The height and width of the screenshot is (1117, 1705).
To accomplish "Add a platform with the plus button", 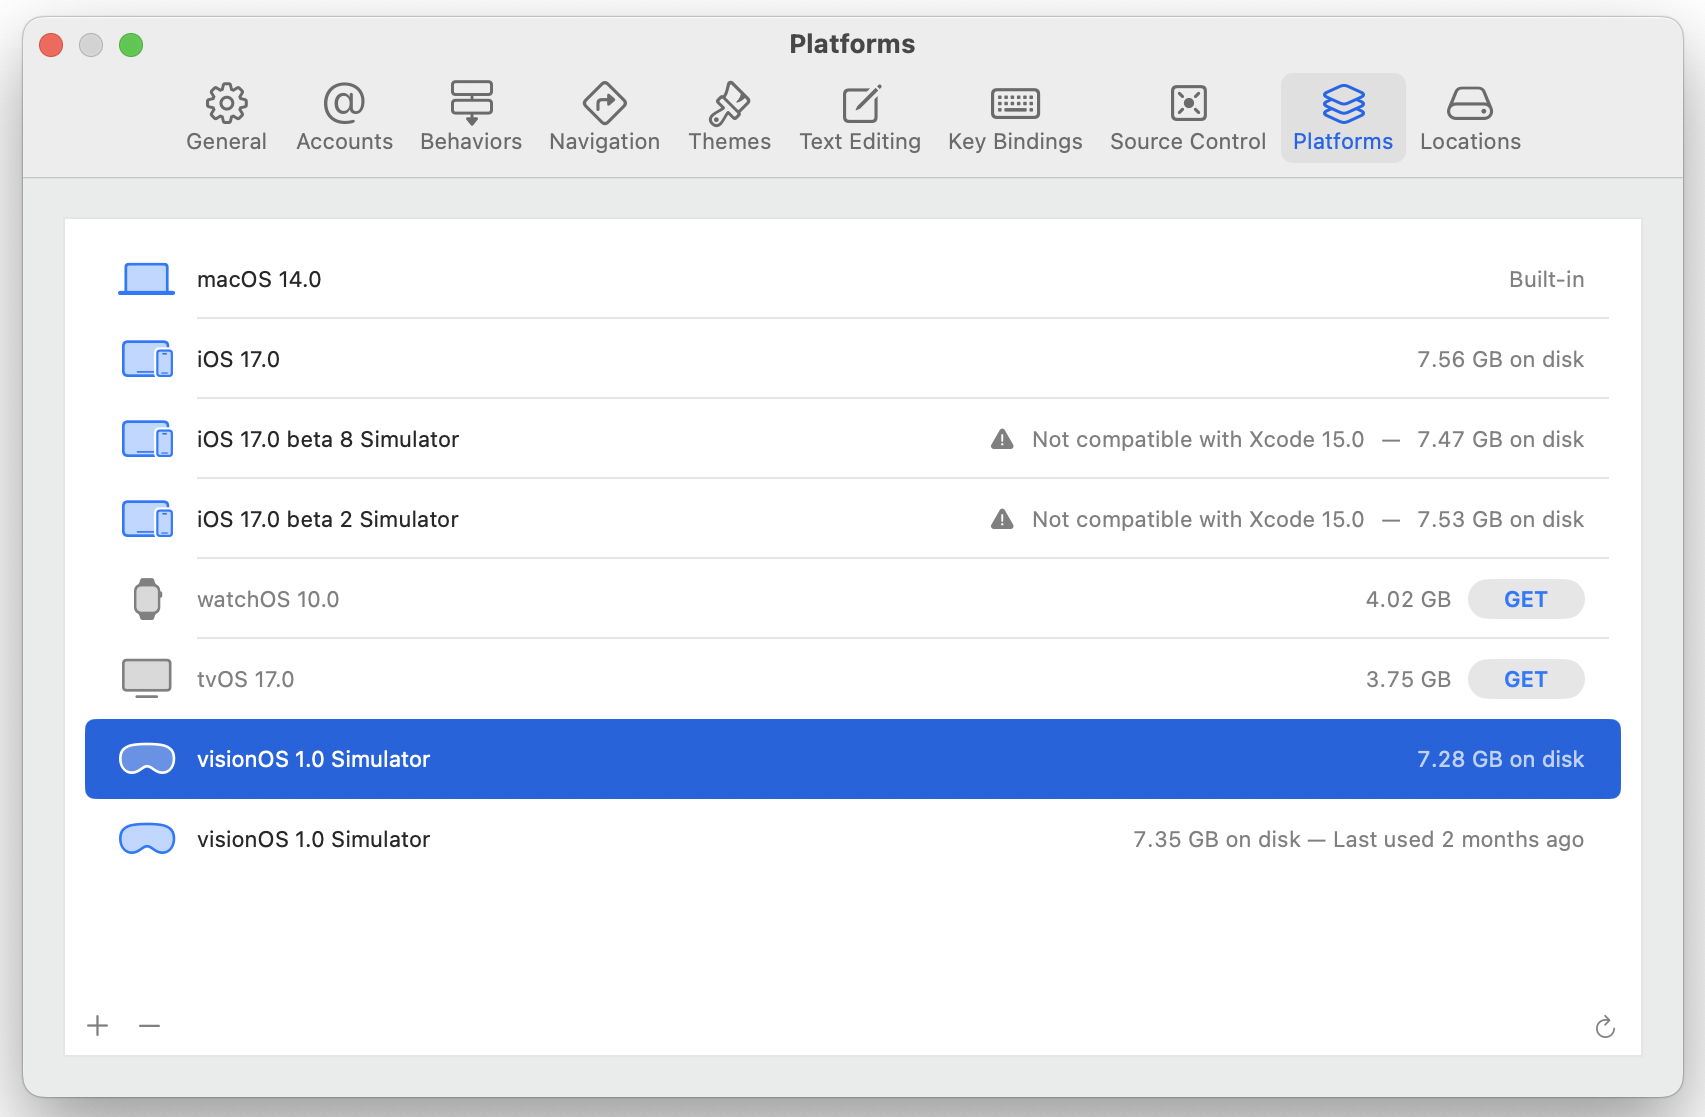I will 98,1025.
